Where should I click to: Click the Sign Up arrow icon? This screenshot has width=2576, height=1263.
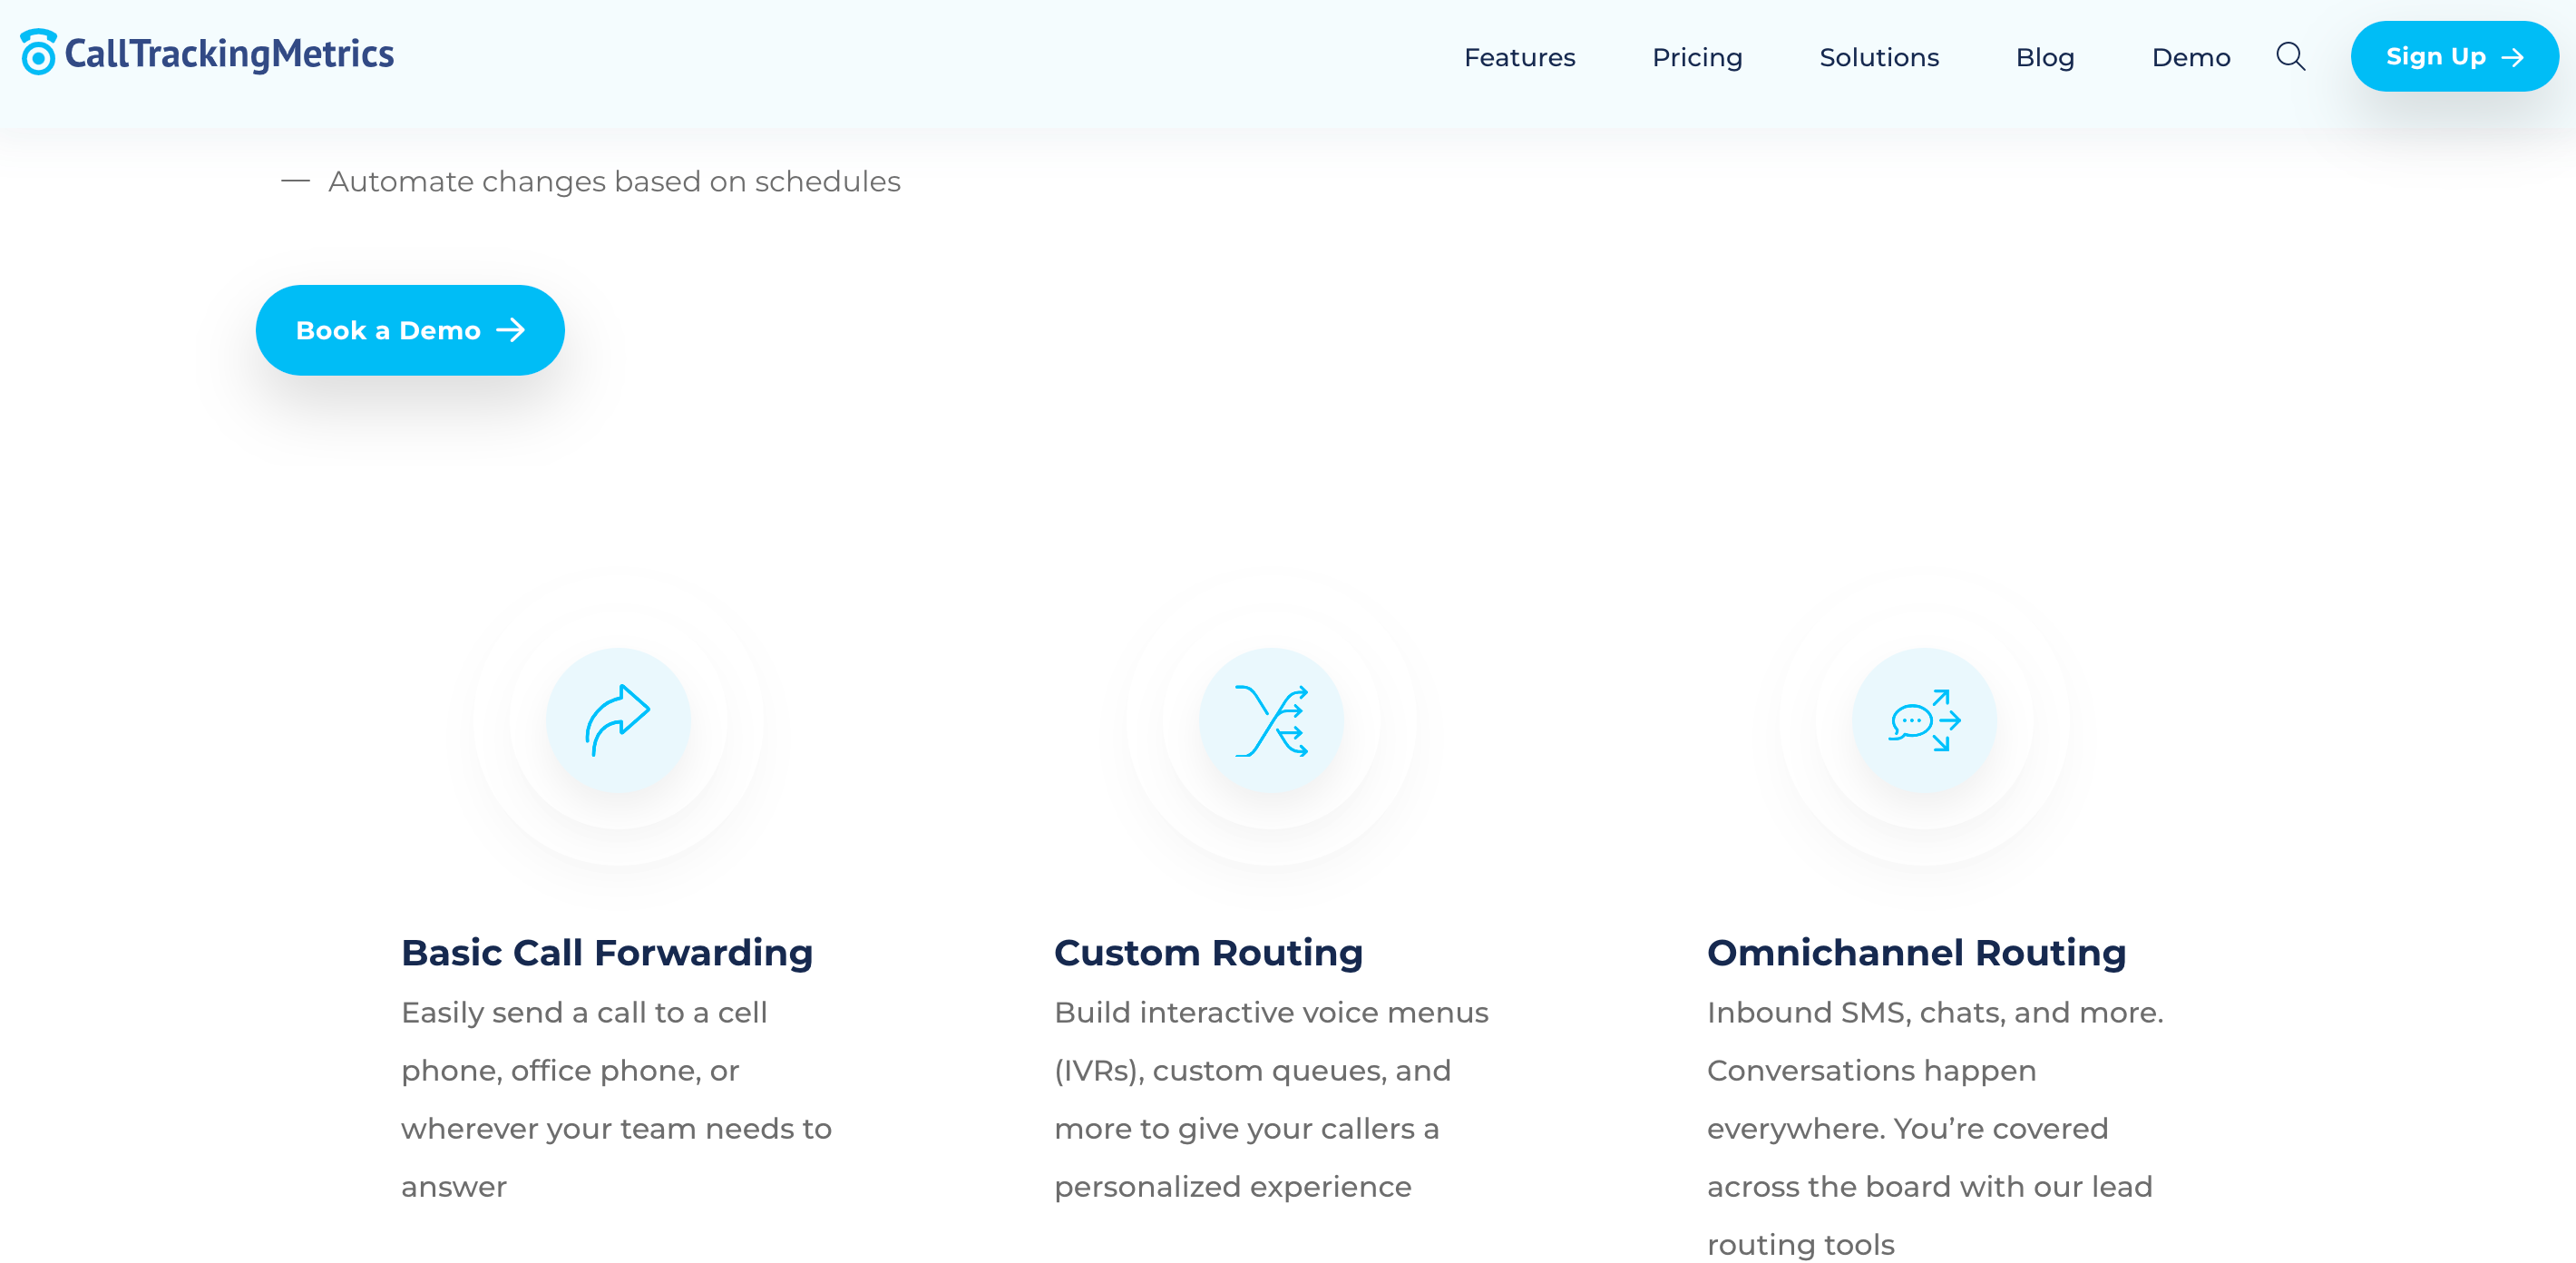(2511, 56)
